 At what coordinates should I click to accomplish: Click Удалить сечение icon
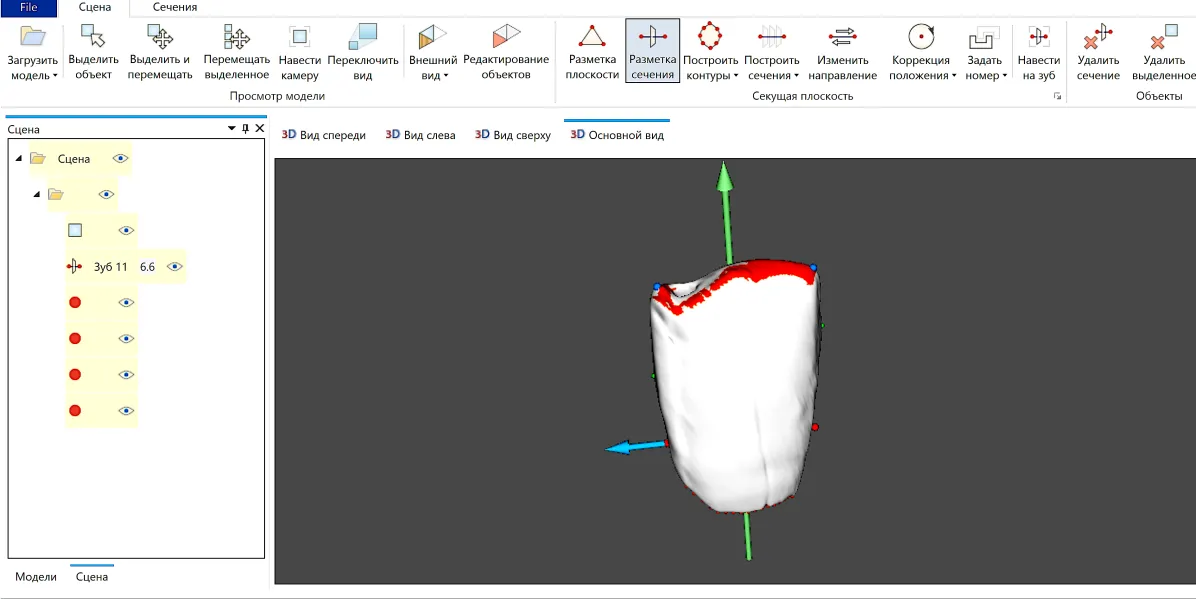tap(1098, 37)
